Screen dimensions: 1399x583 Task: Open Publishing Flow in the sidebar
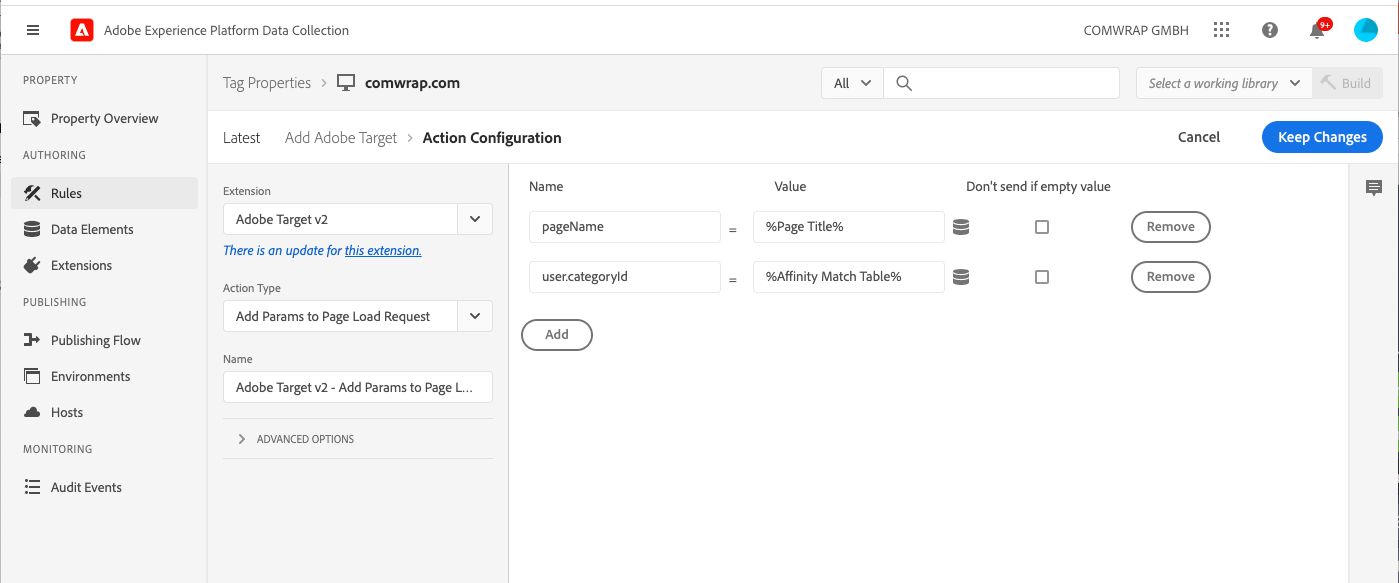tap(104, 340)
